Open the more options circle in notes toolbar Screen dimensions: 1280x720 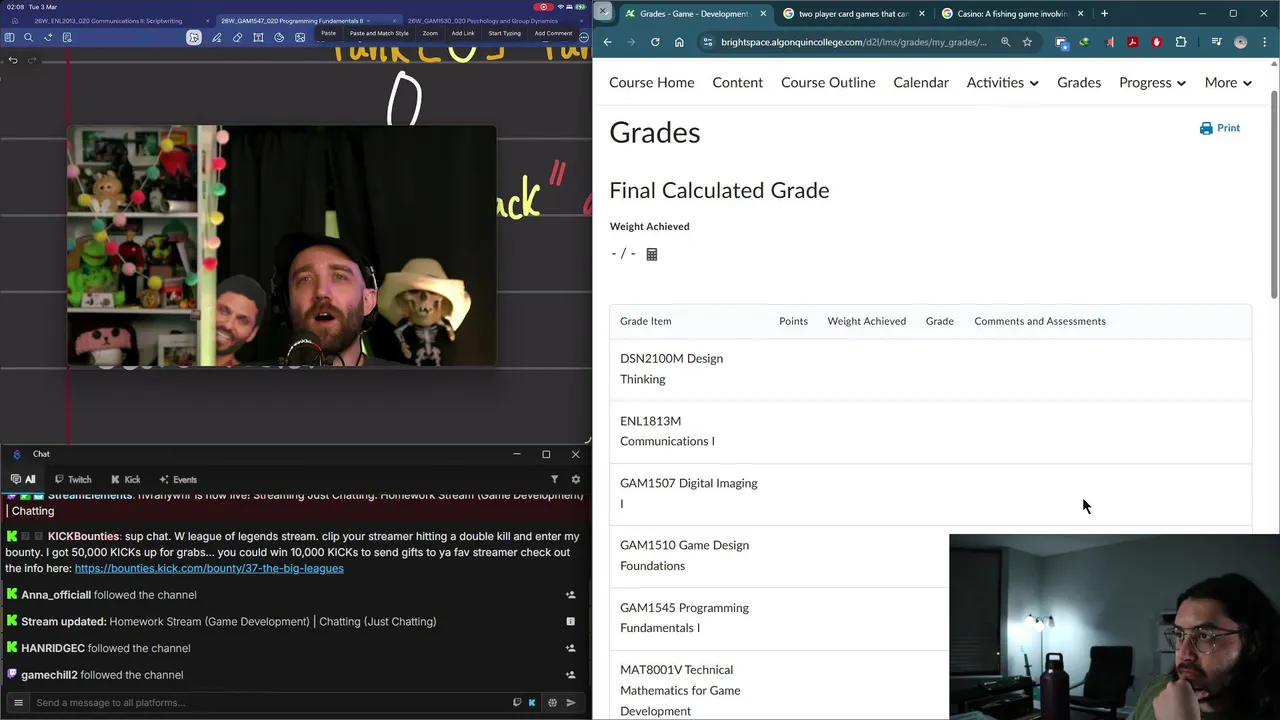[x=584, y=37]
